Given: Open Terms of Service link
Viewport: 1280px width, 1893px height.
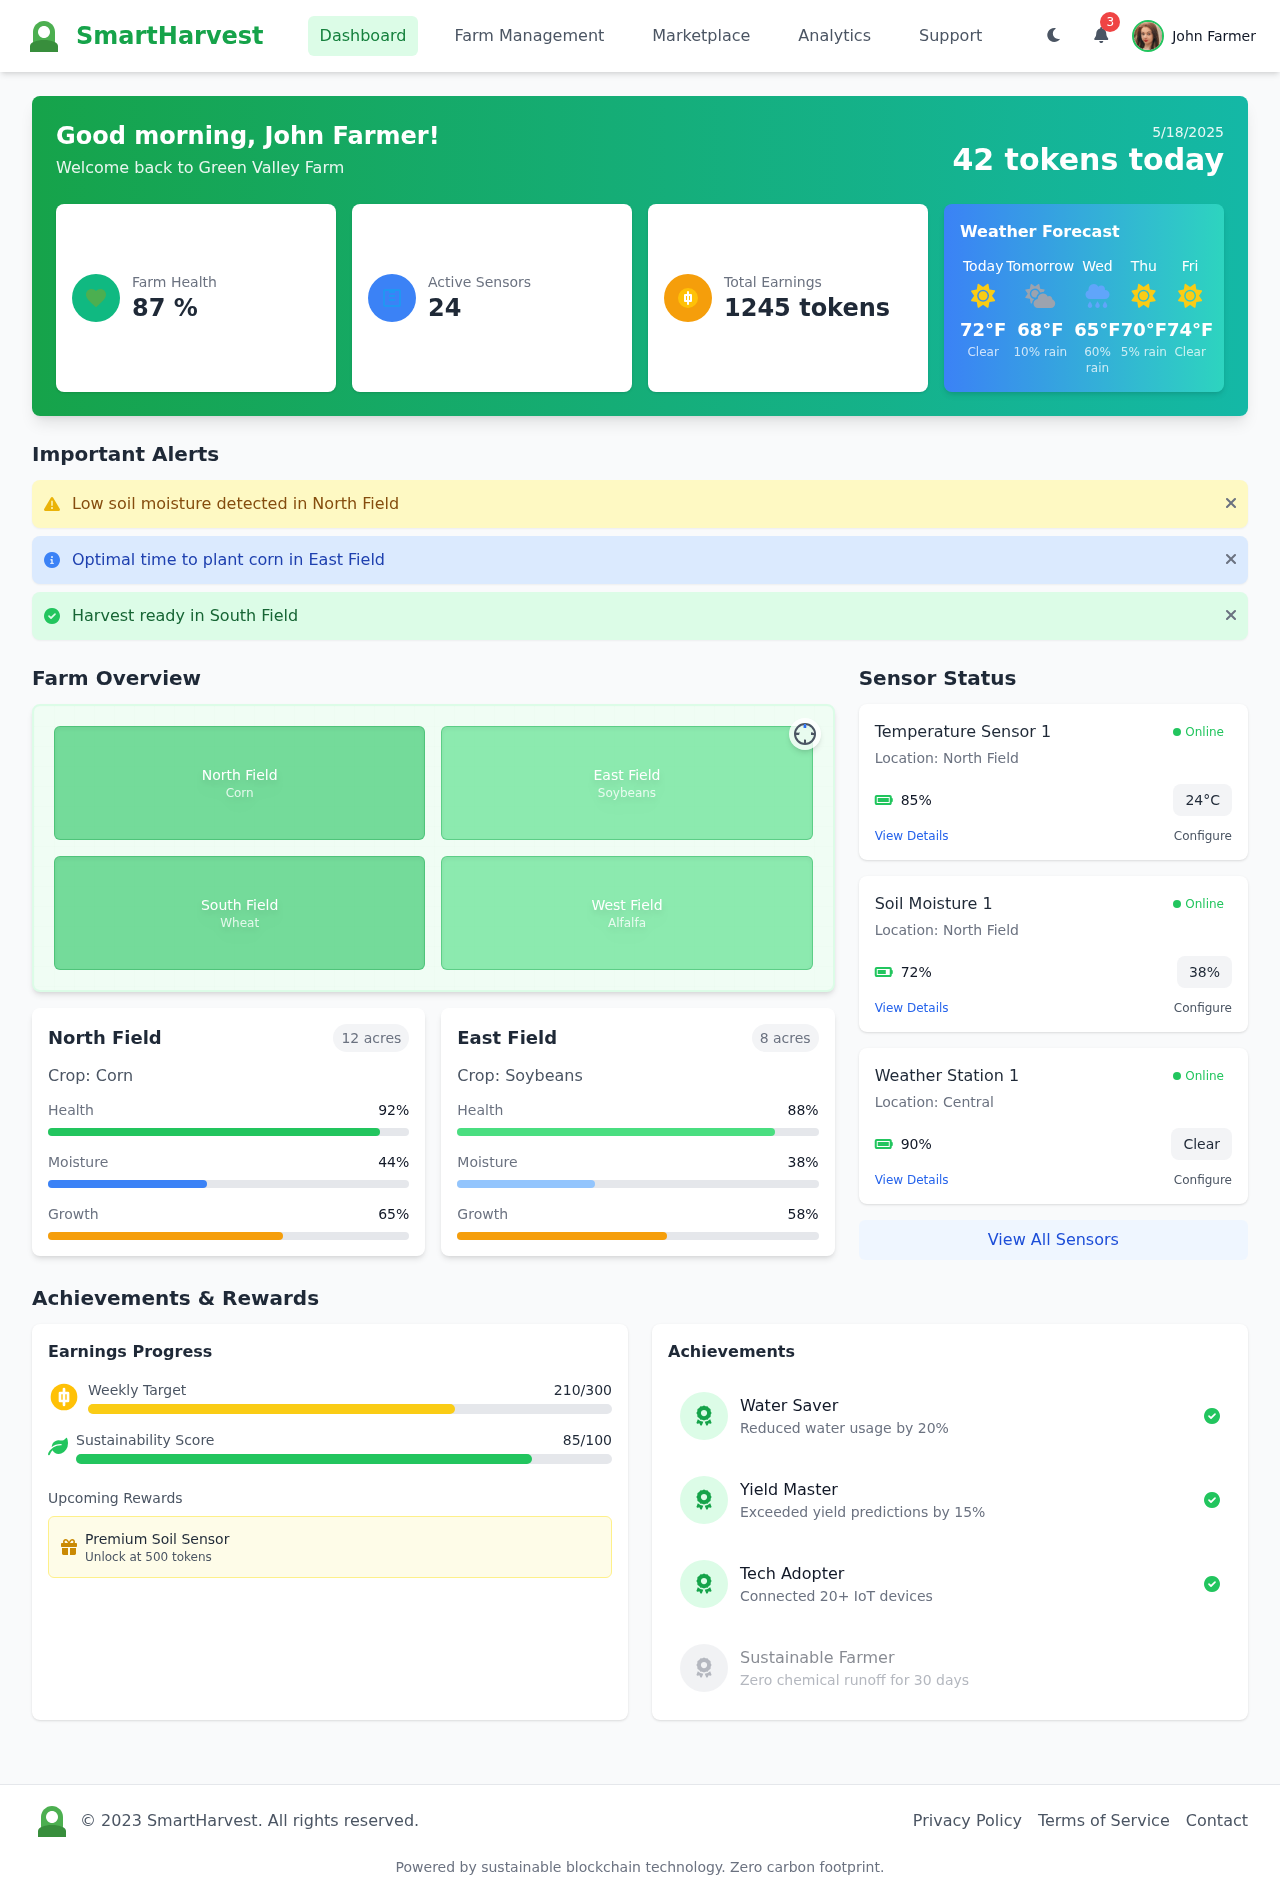Looking at the screenshot, I should click(x=1104, y=1821).
